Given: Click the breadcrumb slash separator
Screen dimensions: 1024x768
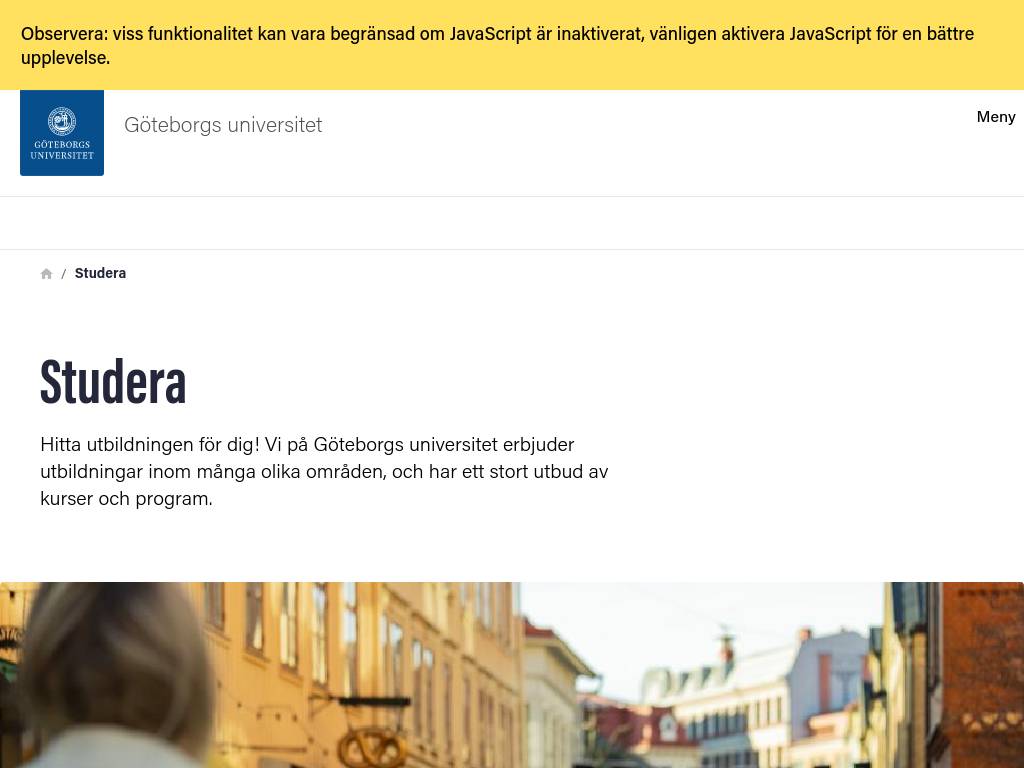Looking at the screenshot, I should coord(63,274).
